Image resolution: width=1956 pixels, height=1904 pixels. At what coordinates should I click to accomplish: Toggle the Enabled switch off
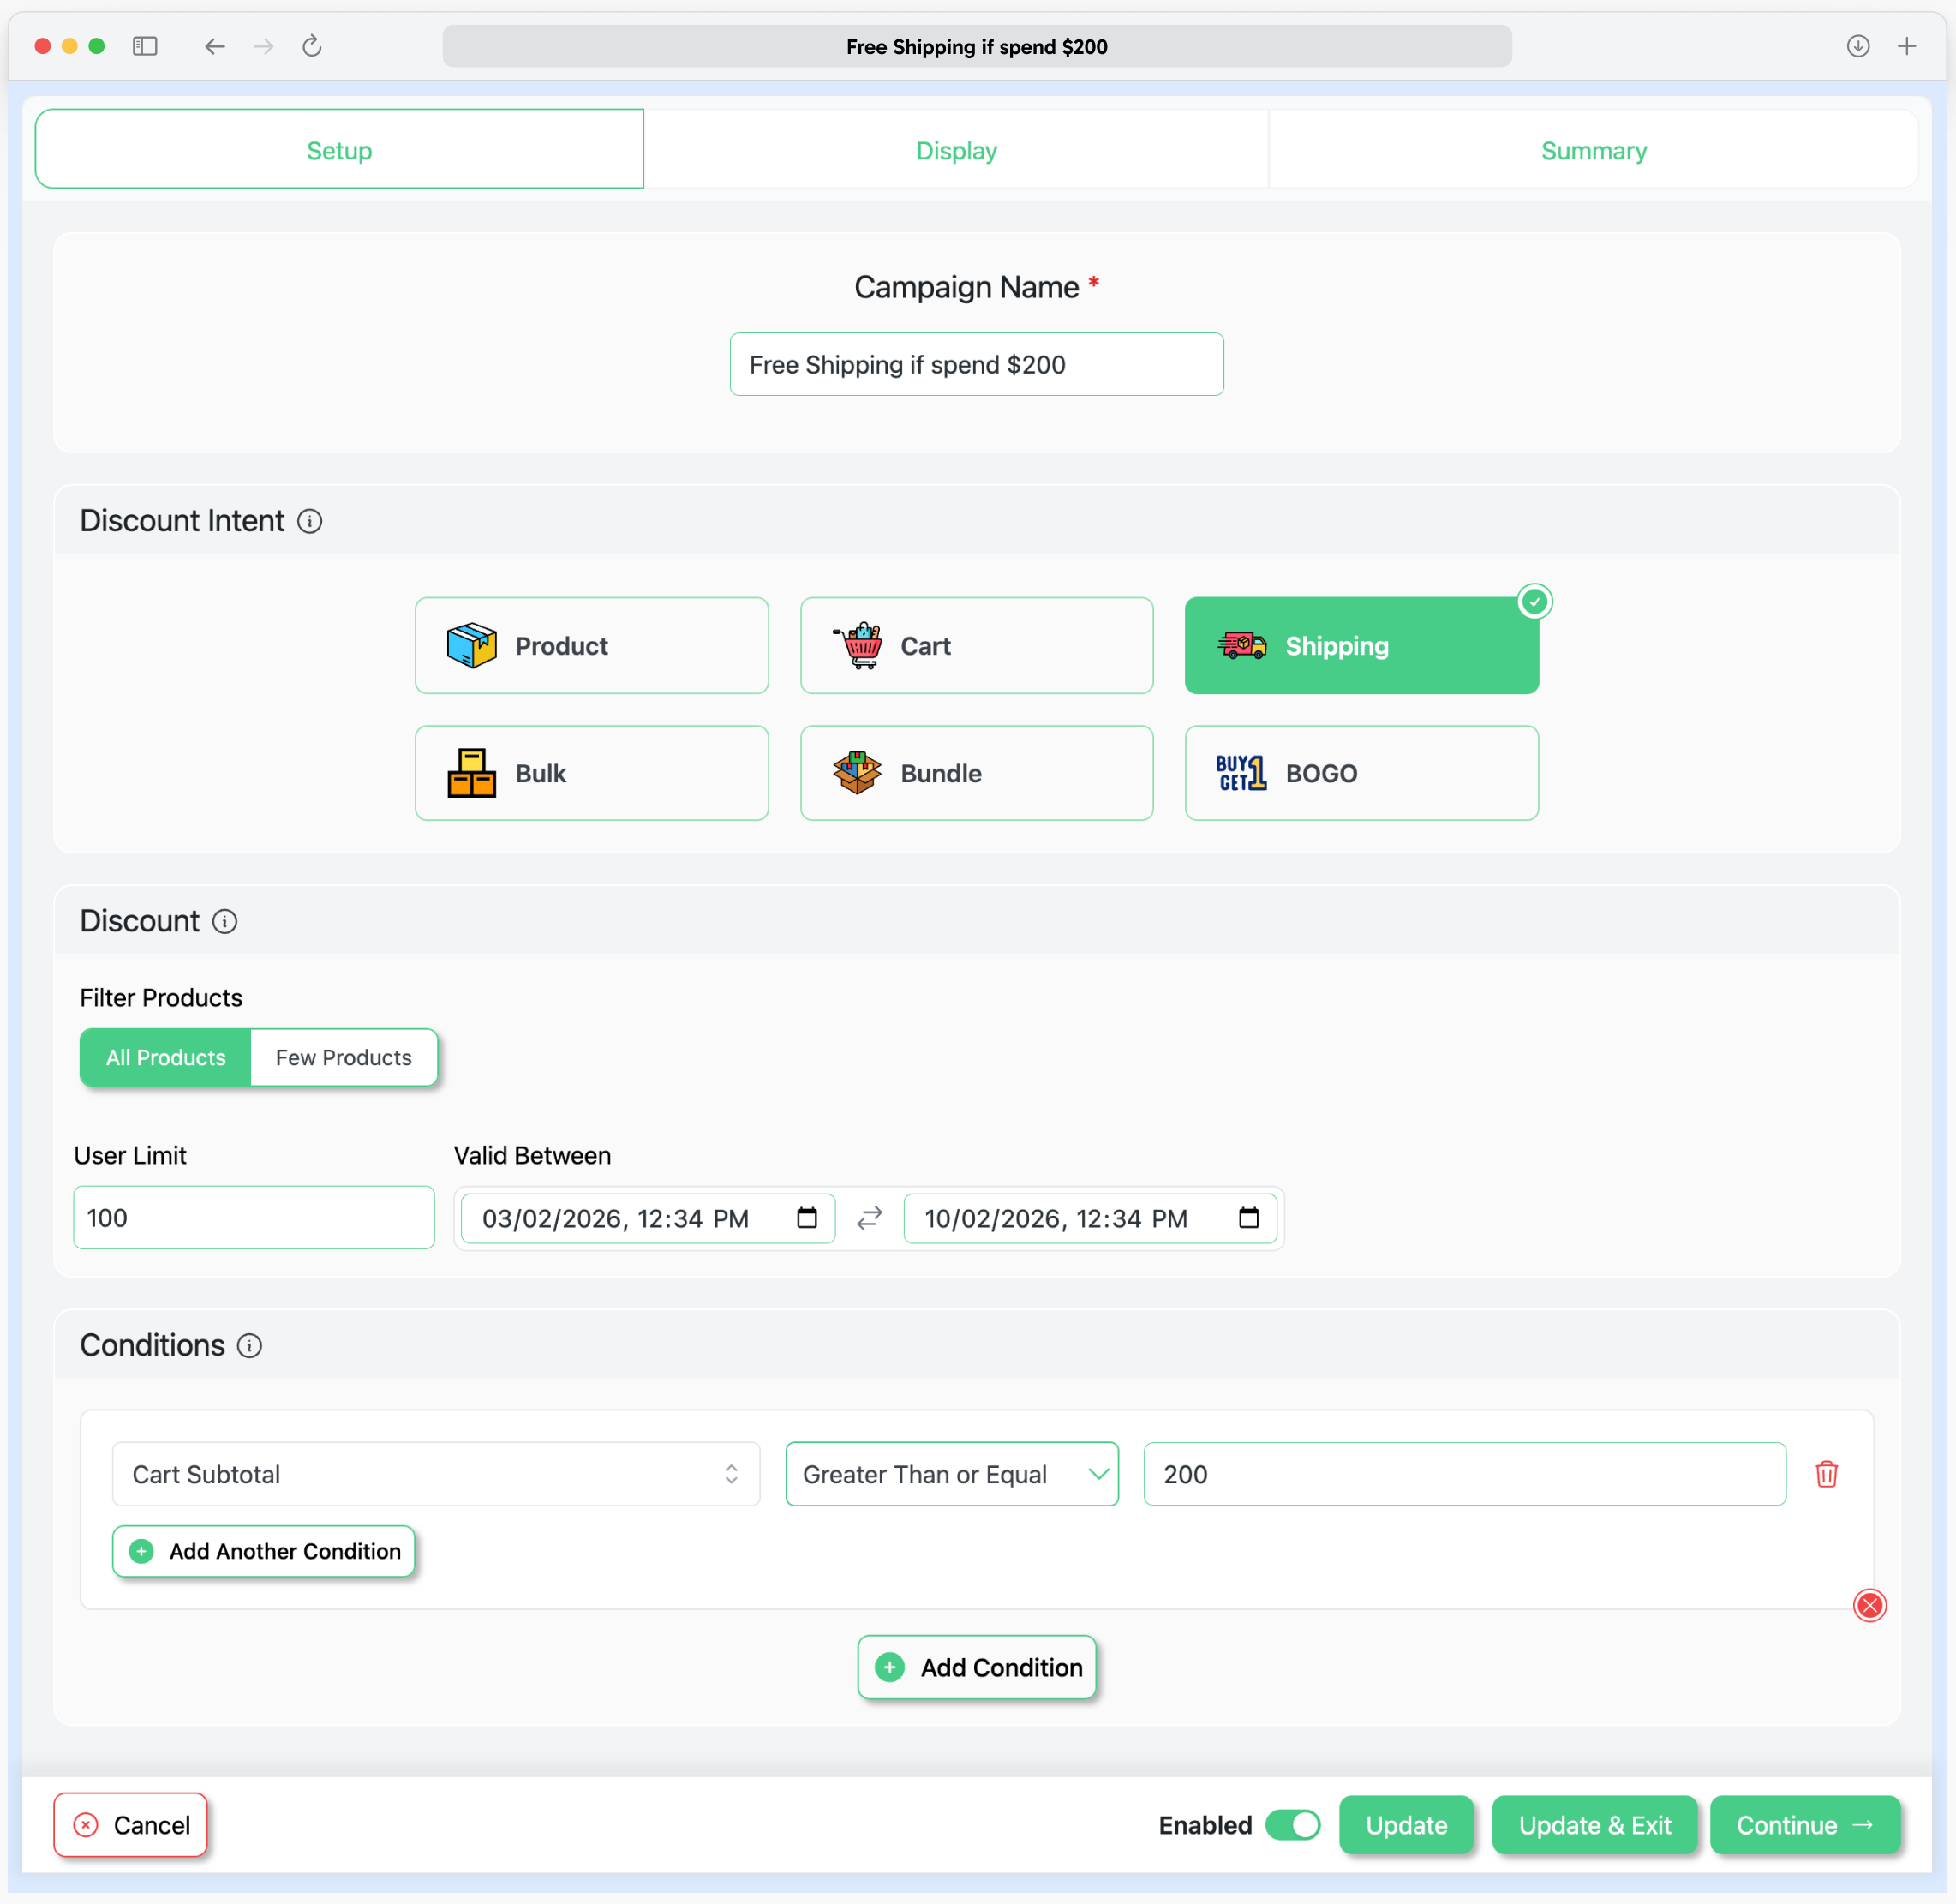(1292, 1825)
